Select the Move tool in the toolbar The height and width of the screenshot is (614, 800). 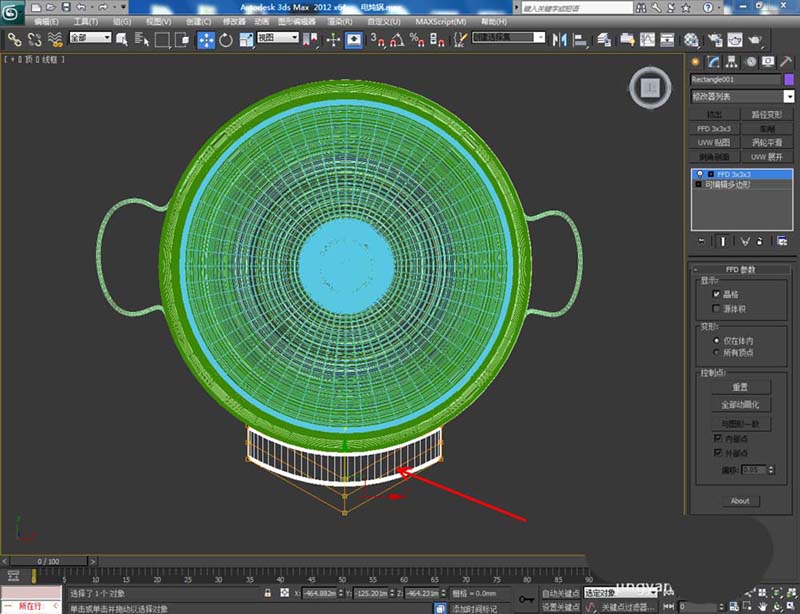click(x=206, y=40)
